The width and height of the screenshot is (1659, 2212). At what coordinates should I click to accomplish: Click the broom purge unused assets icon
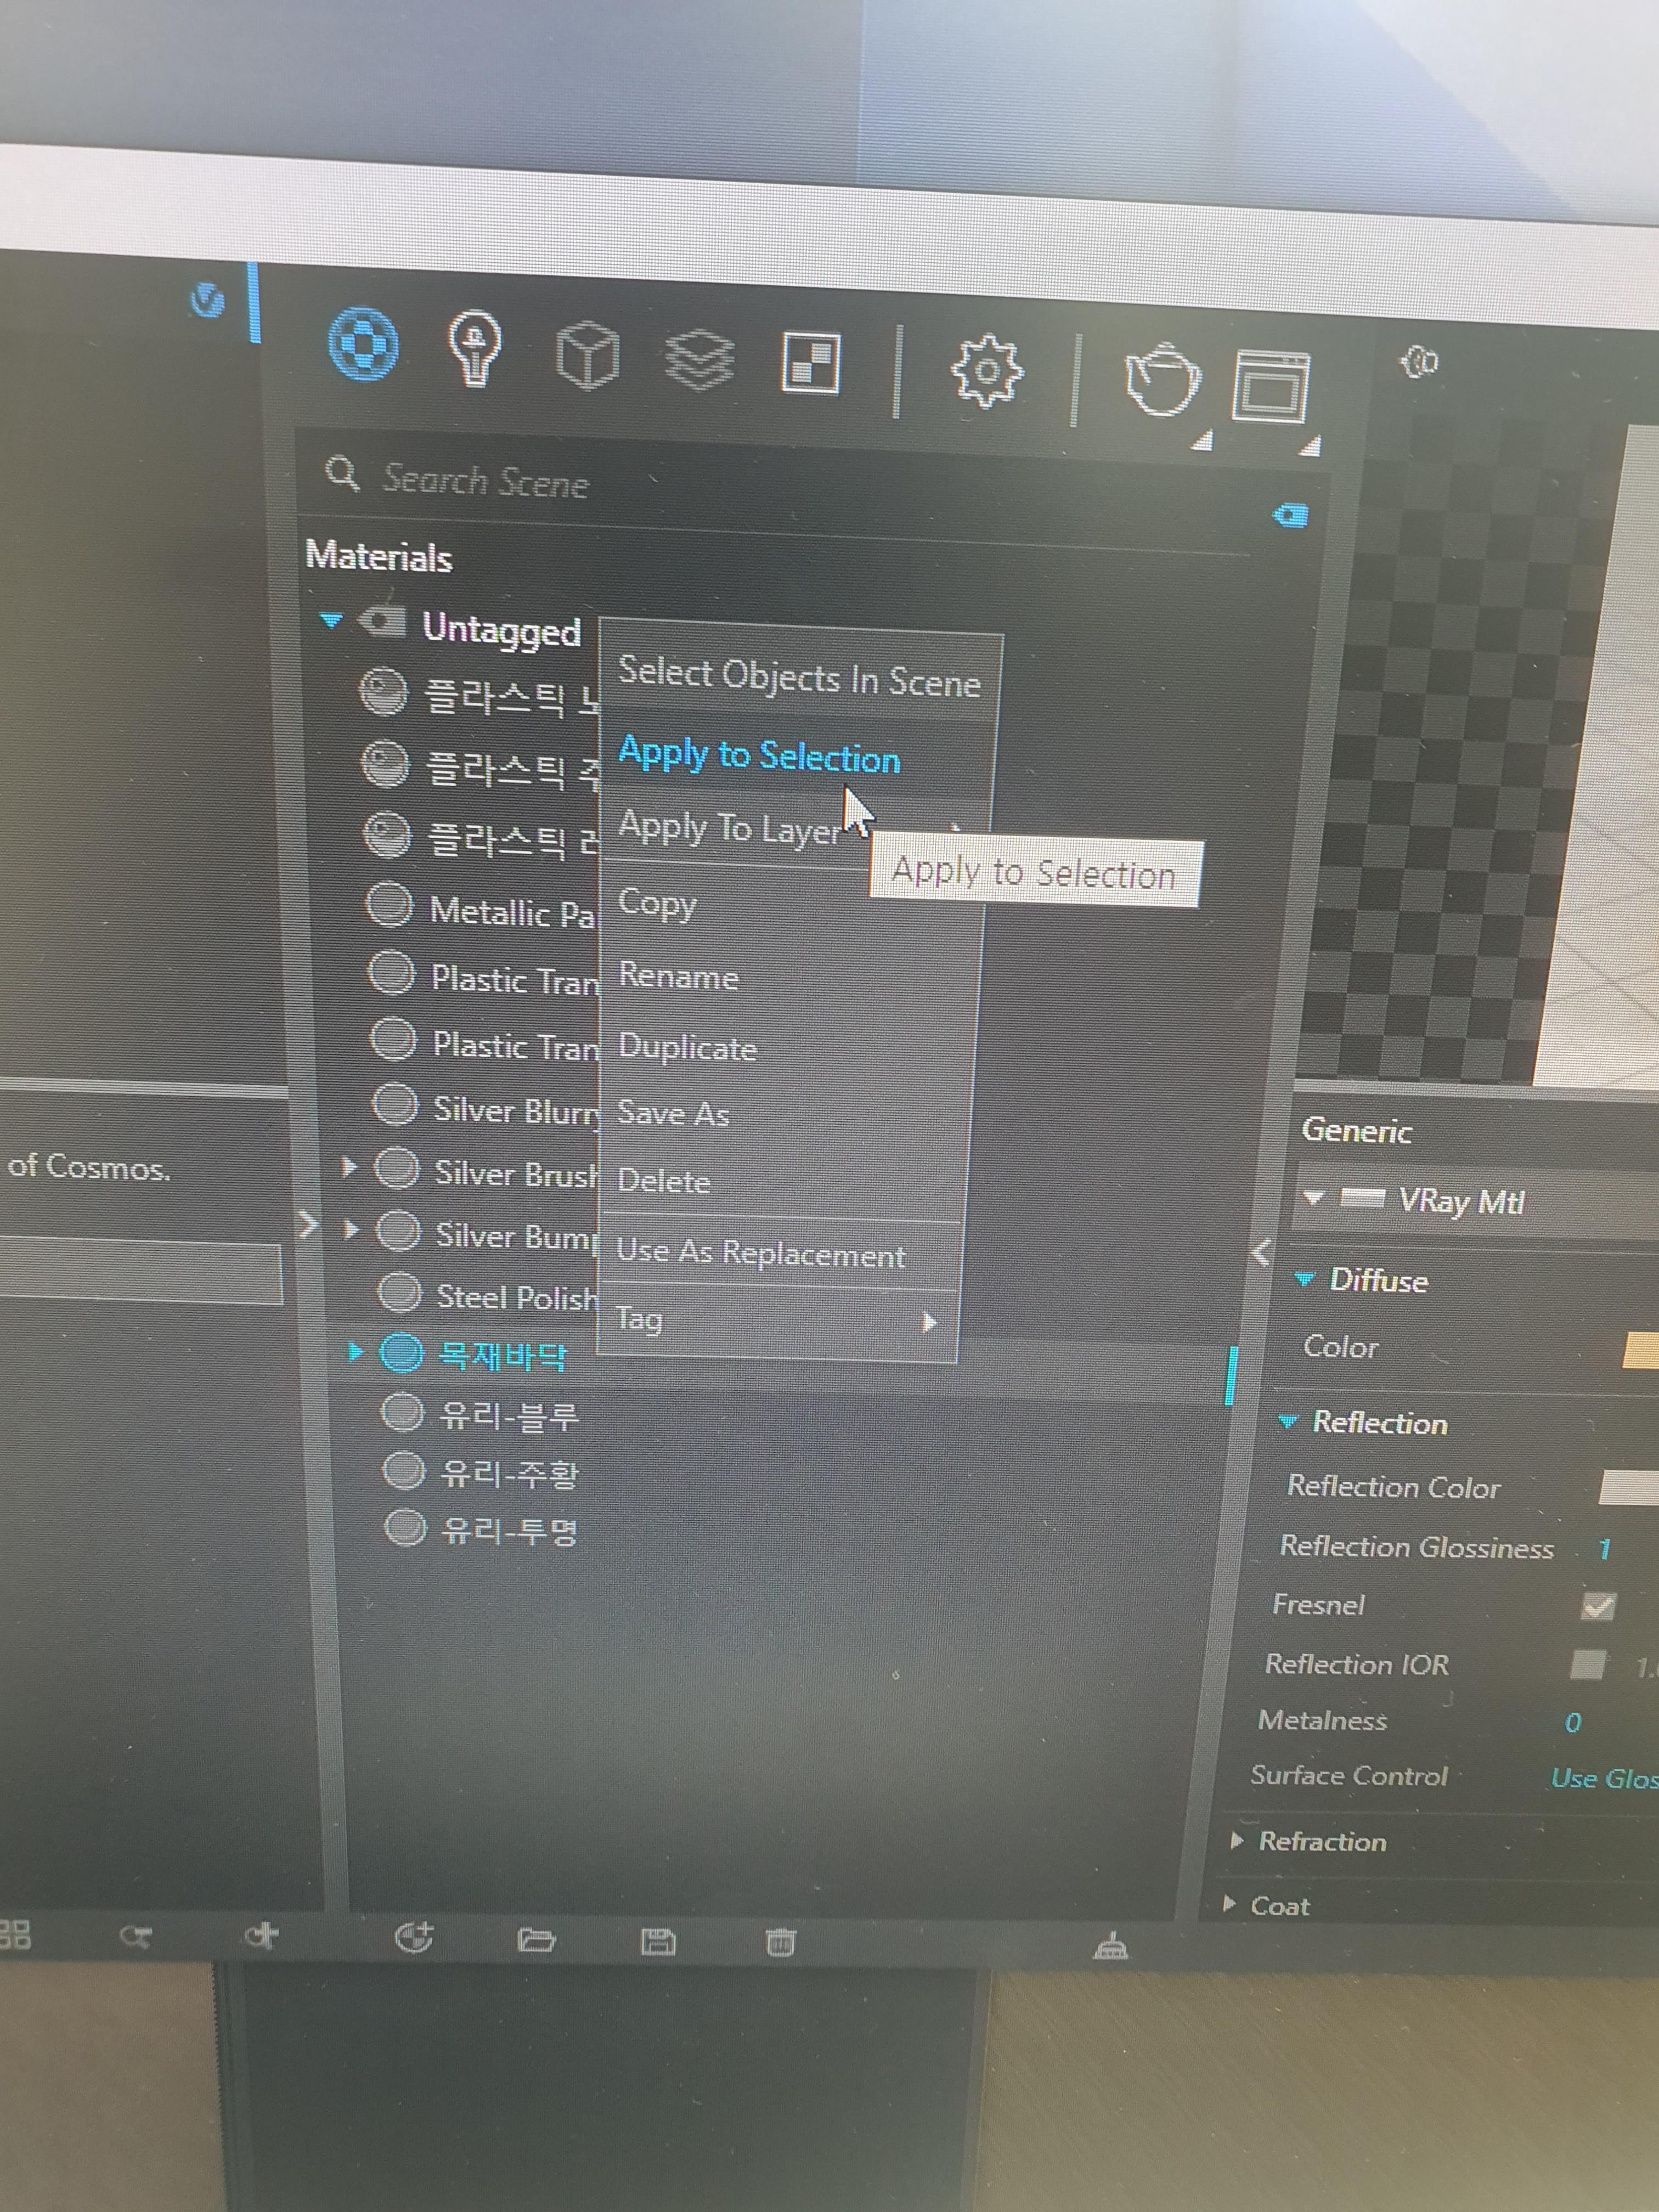(x=1111, y=1945)
